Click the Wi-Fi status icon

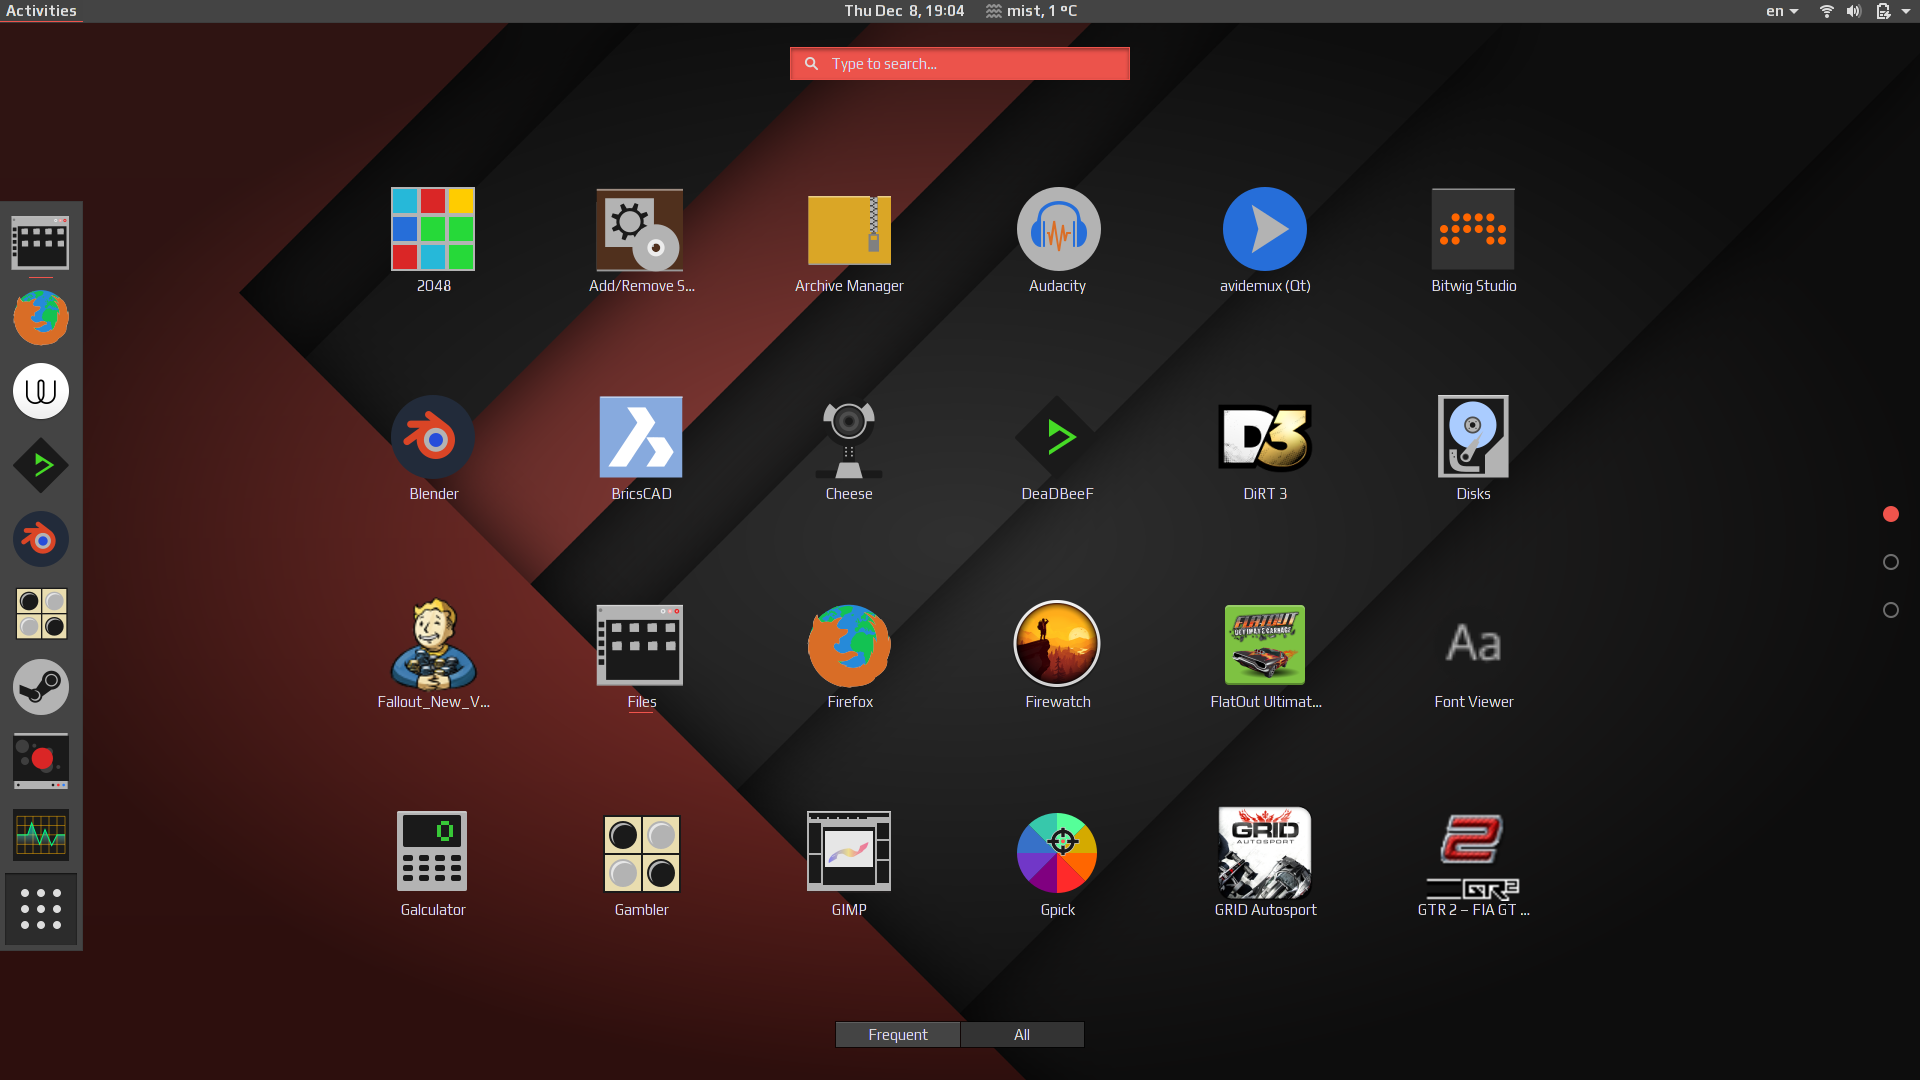[x=1827, y=11]
